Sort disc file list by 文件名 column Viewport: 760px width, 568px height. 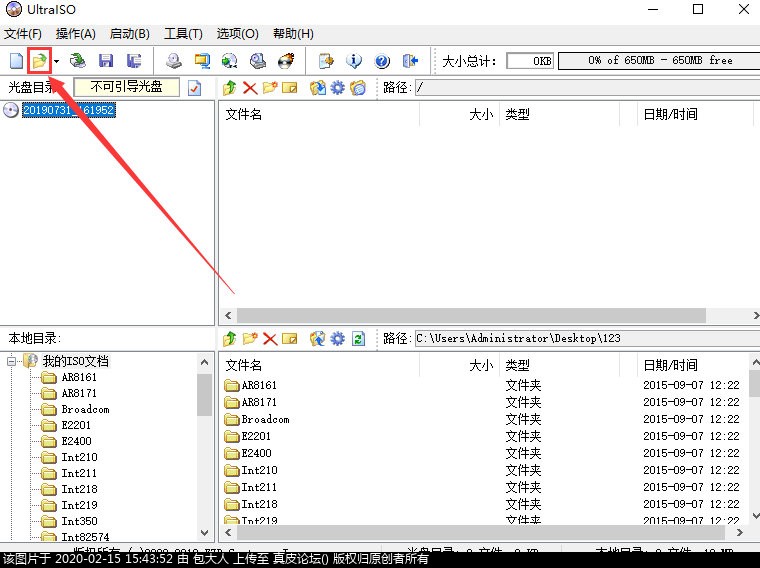319,114
